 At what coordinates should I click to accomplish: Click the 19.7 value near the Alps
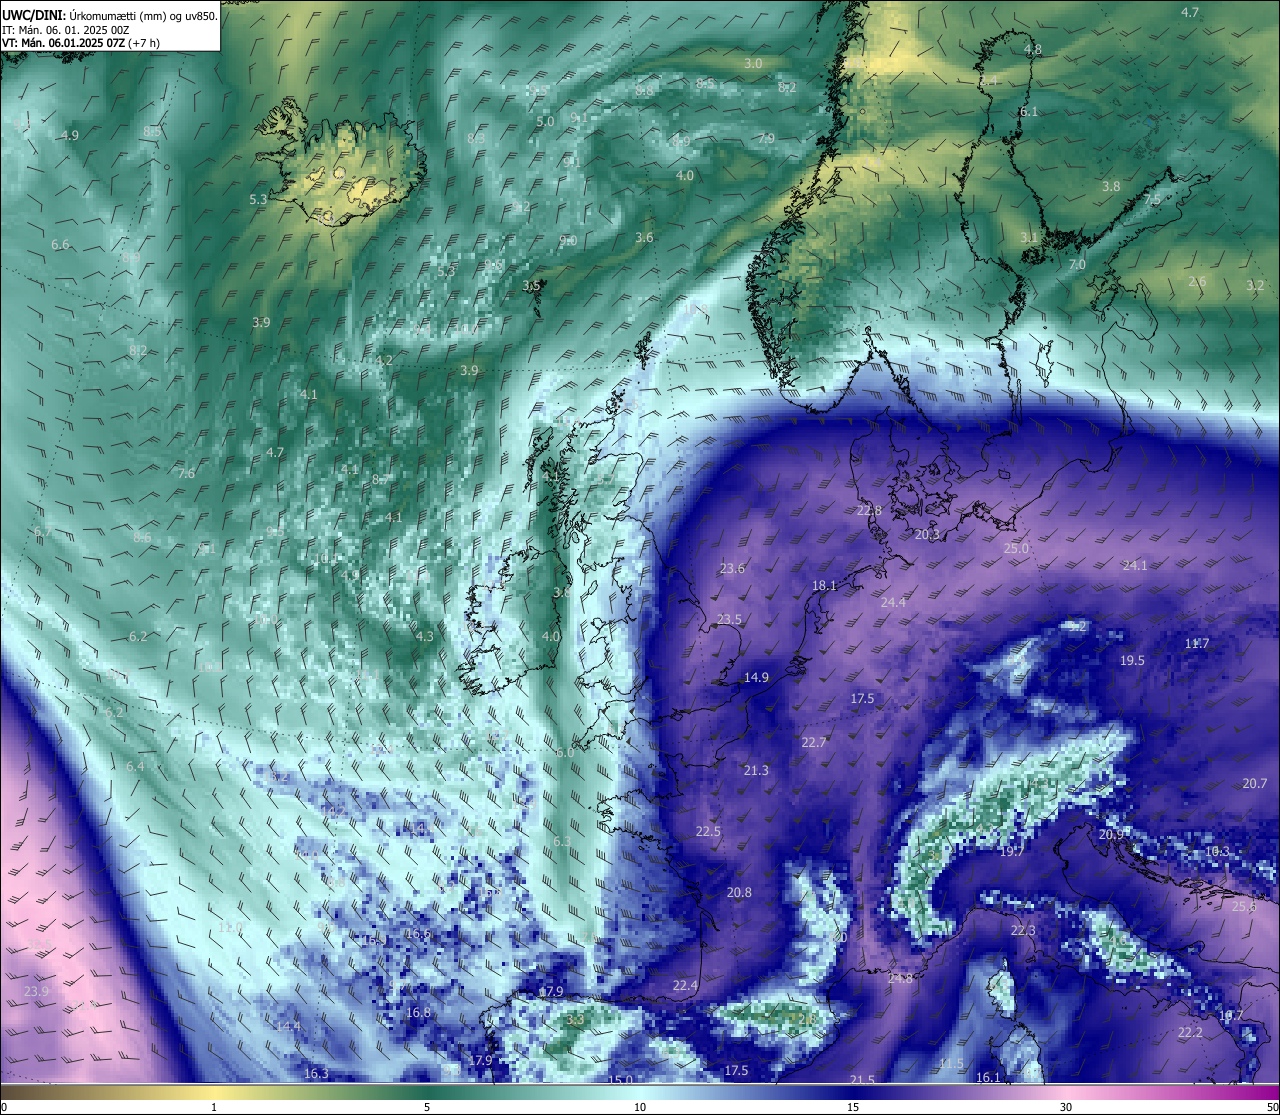1012,851
